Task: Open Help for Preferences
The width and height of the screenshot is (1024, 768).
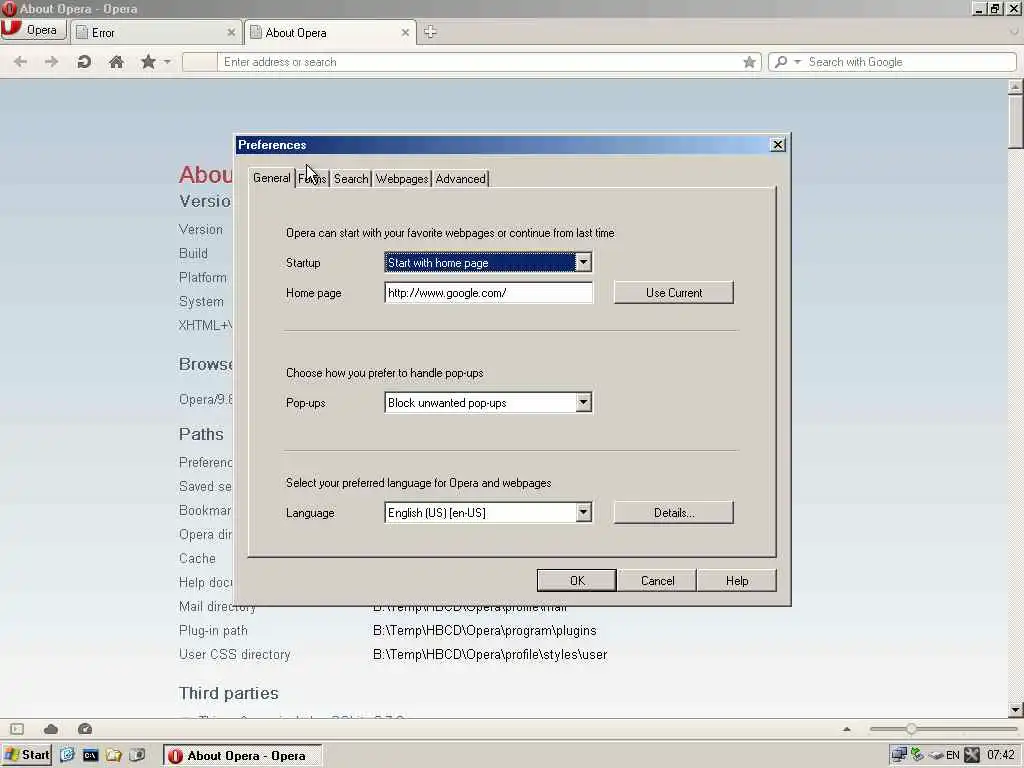Action: coord(737,581)
